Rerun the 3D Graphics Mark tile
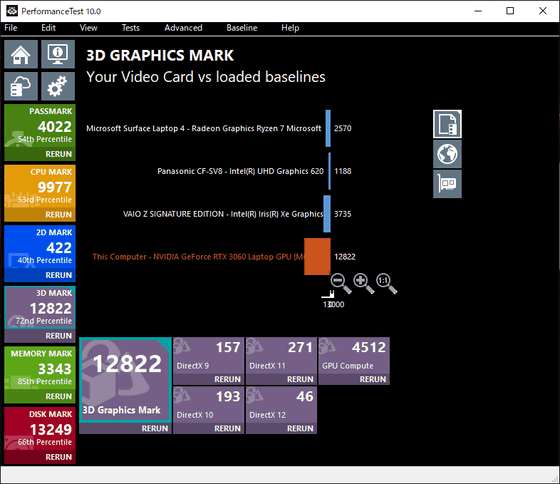560x484 pixels. pos(155,428)
